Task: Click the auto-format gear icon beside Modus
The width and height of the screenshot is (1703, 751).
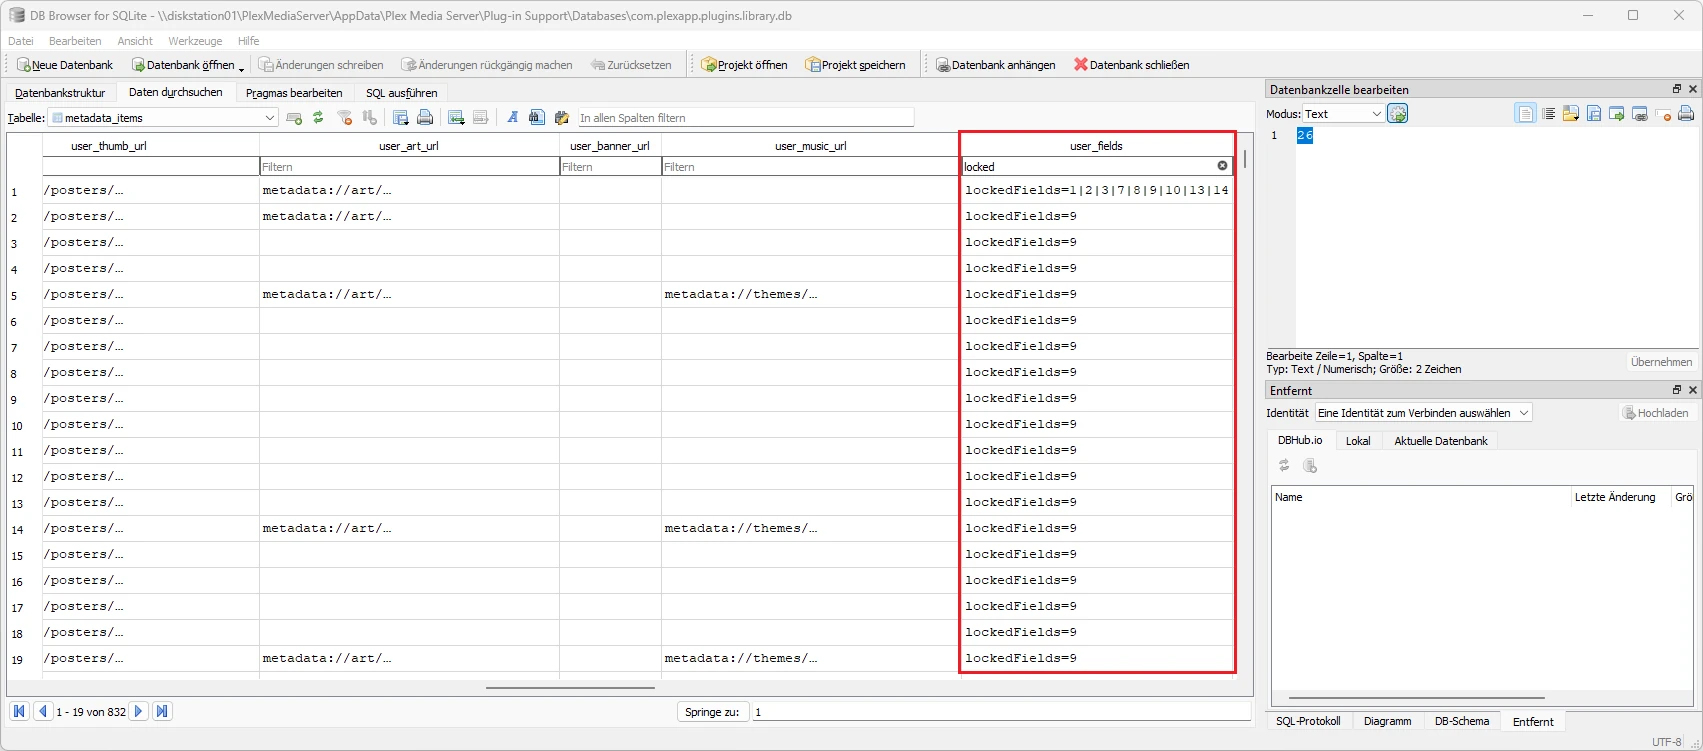Action: point(1398,114)
